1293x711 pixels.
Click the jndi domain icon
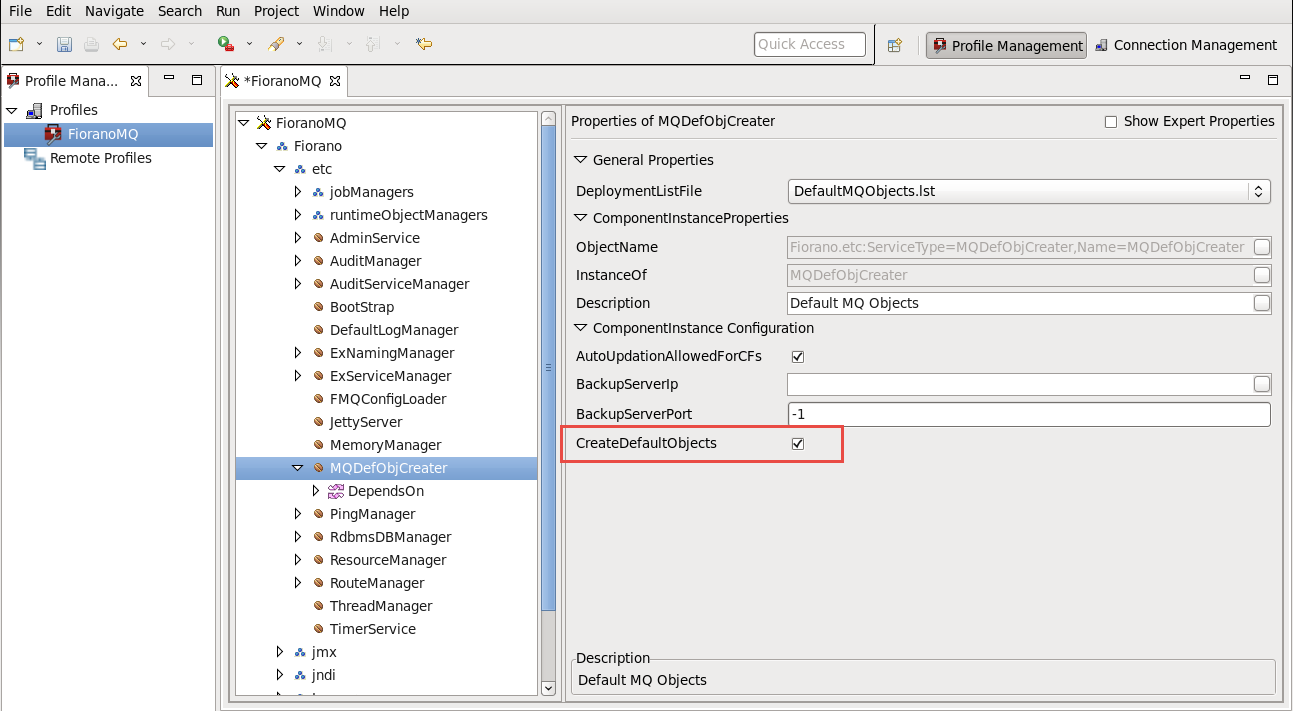tap(300, 675)
